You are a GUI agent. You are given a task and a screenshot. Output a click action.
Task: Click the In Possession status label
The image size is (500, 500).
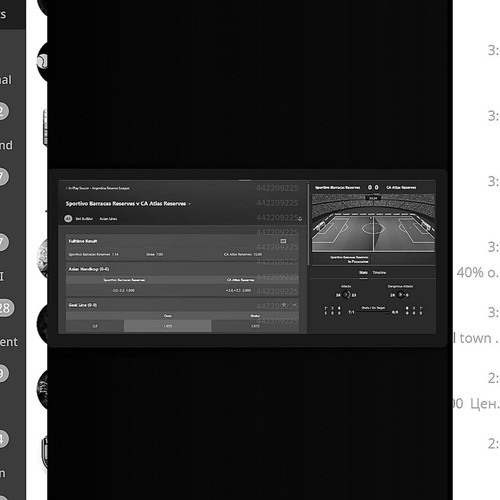[x=358, y=262]
